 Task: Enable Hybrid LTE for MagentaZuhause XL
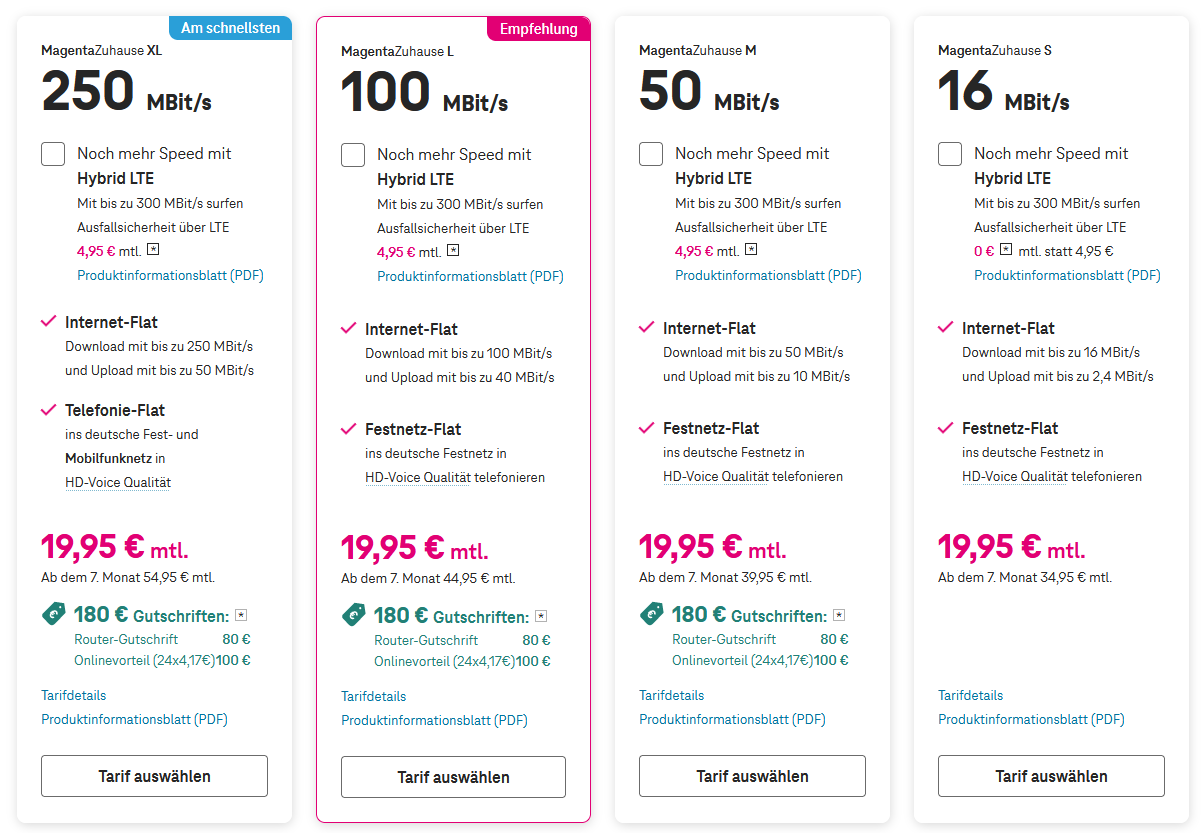point(53,154)
